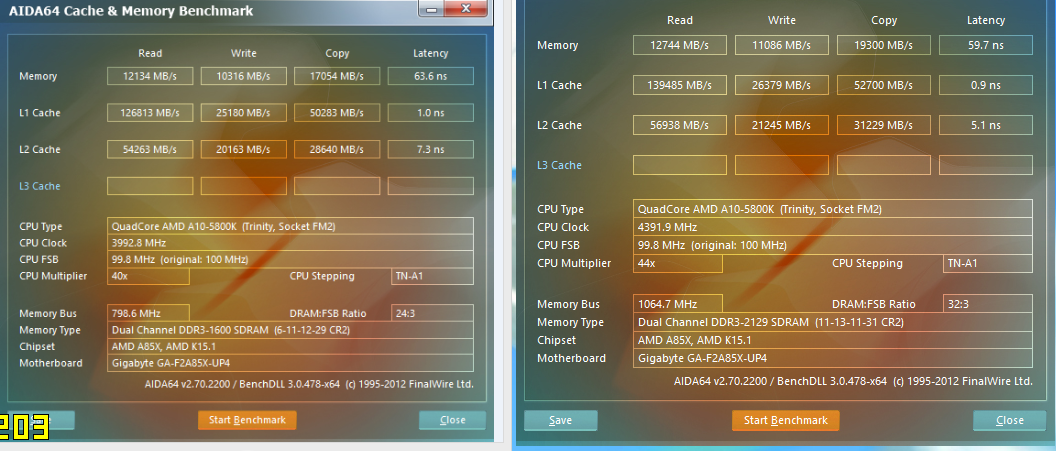
Task: Click the DDR3-2129 SDRAM Memory Type field
Action: coord(832,322)
